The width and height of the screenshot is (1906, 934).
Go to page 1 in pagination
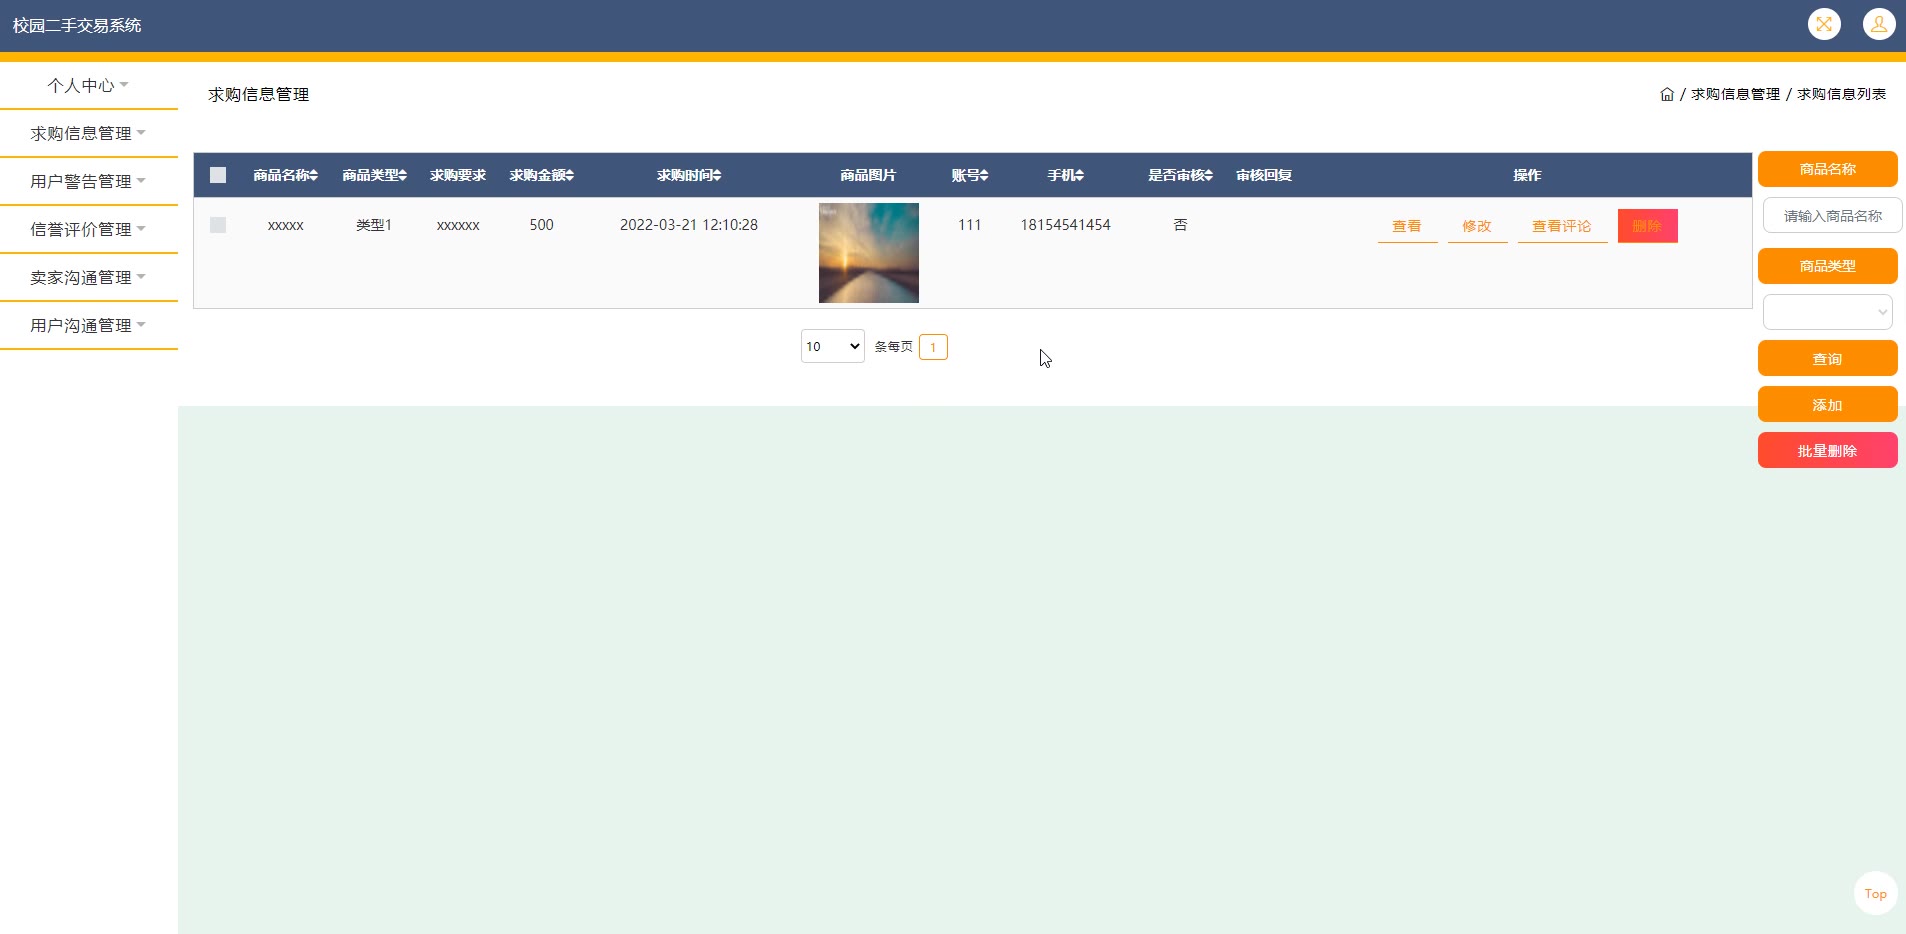pyautogui.click(x=933, y=347)
